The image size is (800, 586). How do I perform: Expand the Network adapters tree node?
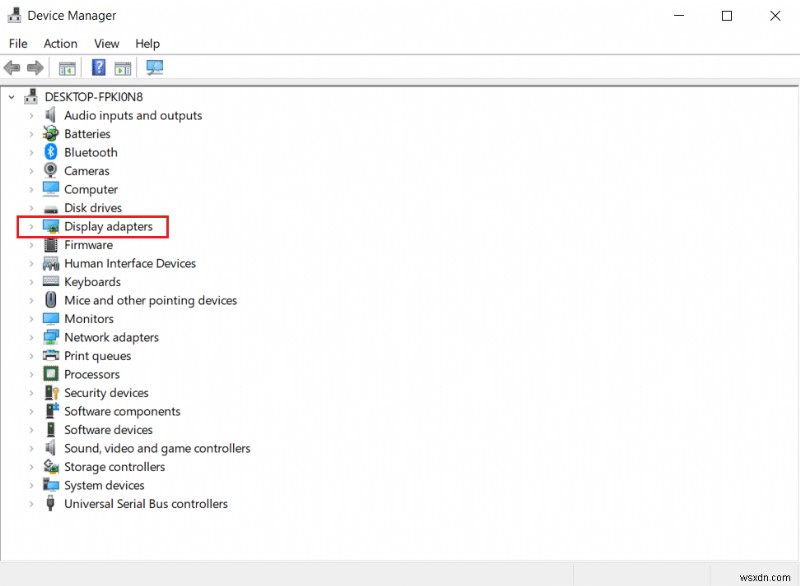coord(33,337)
